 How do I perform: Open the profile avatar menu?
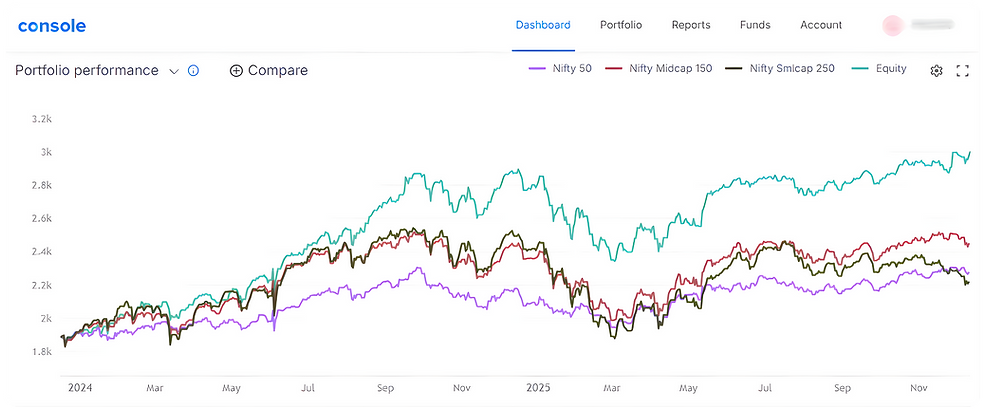[x=892, y=25]
